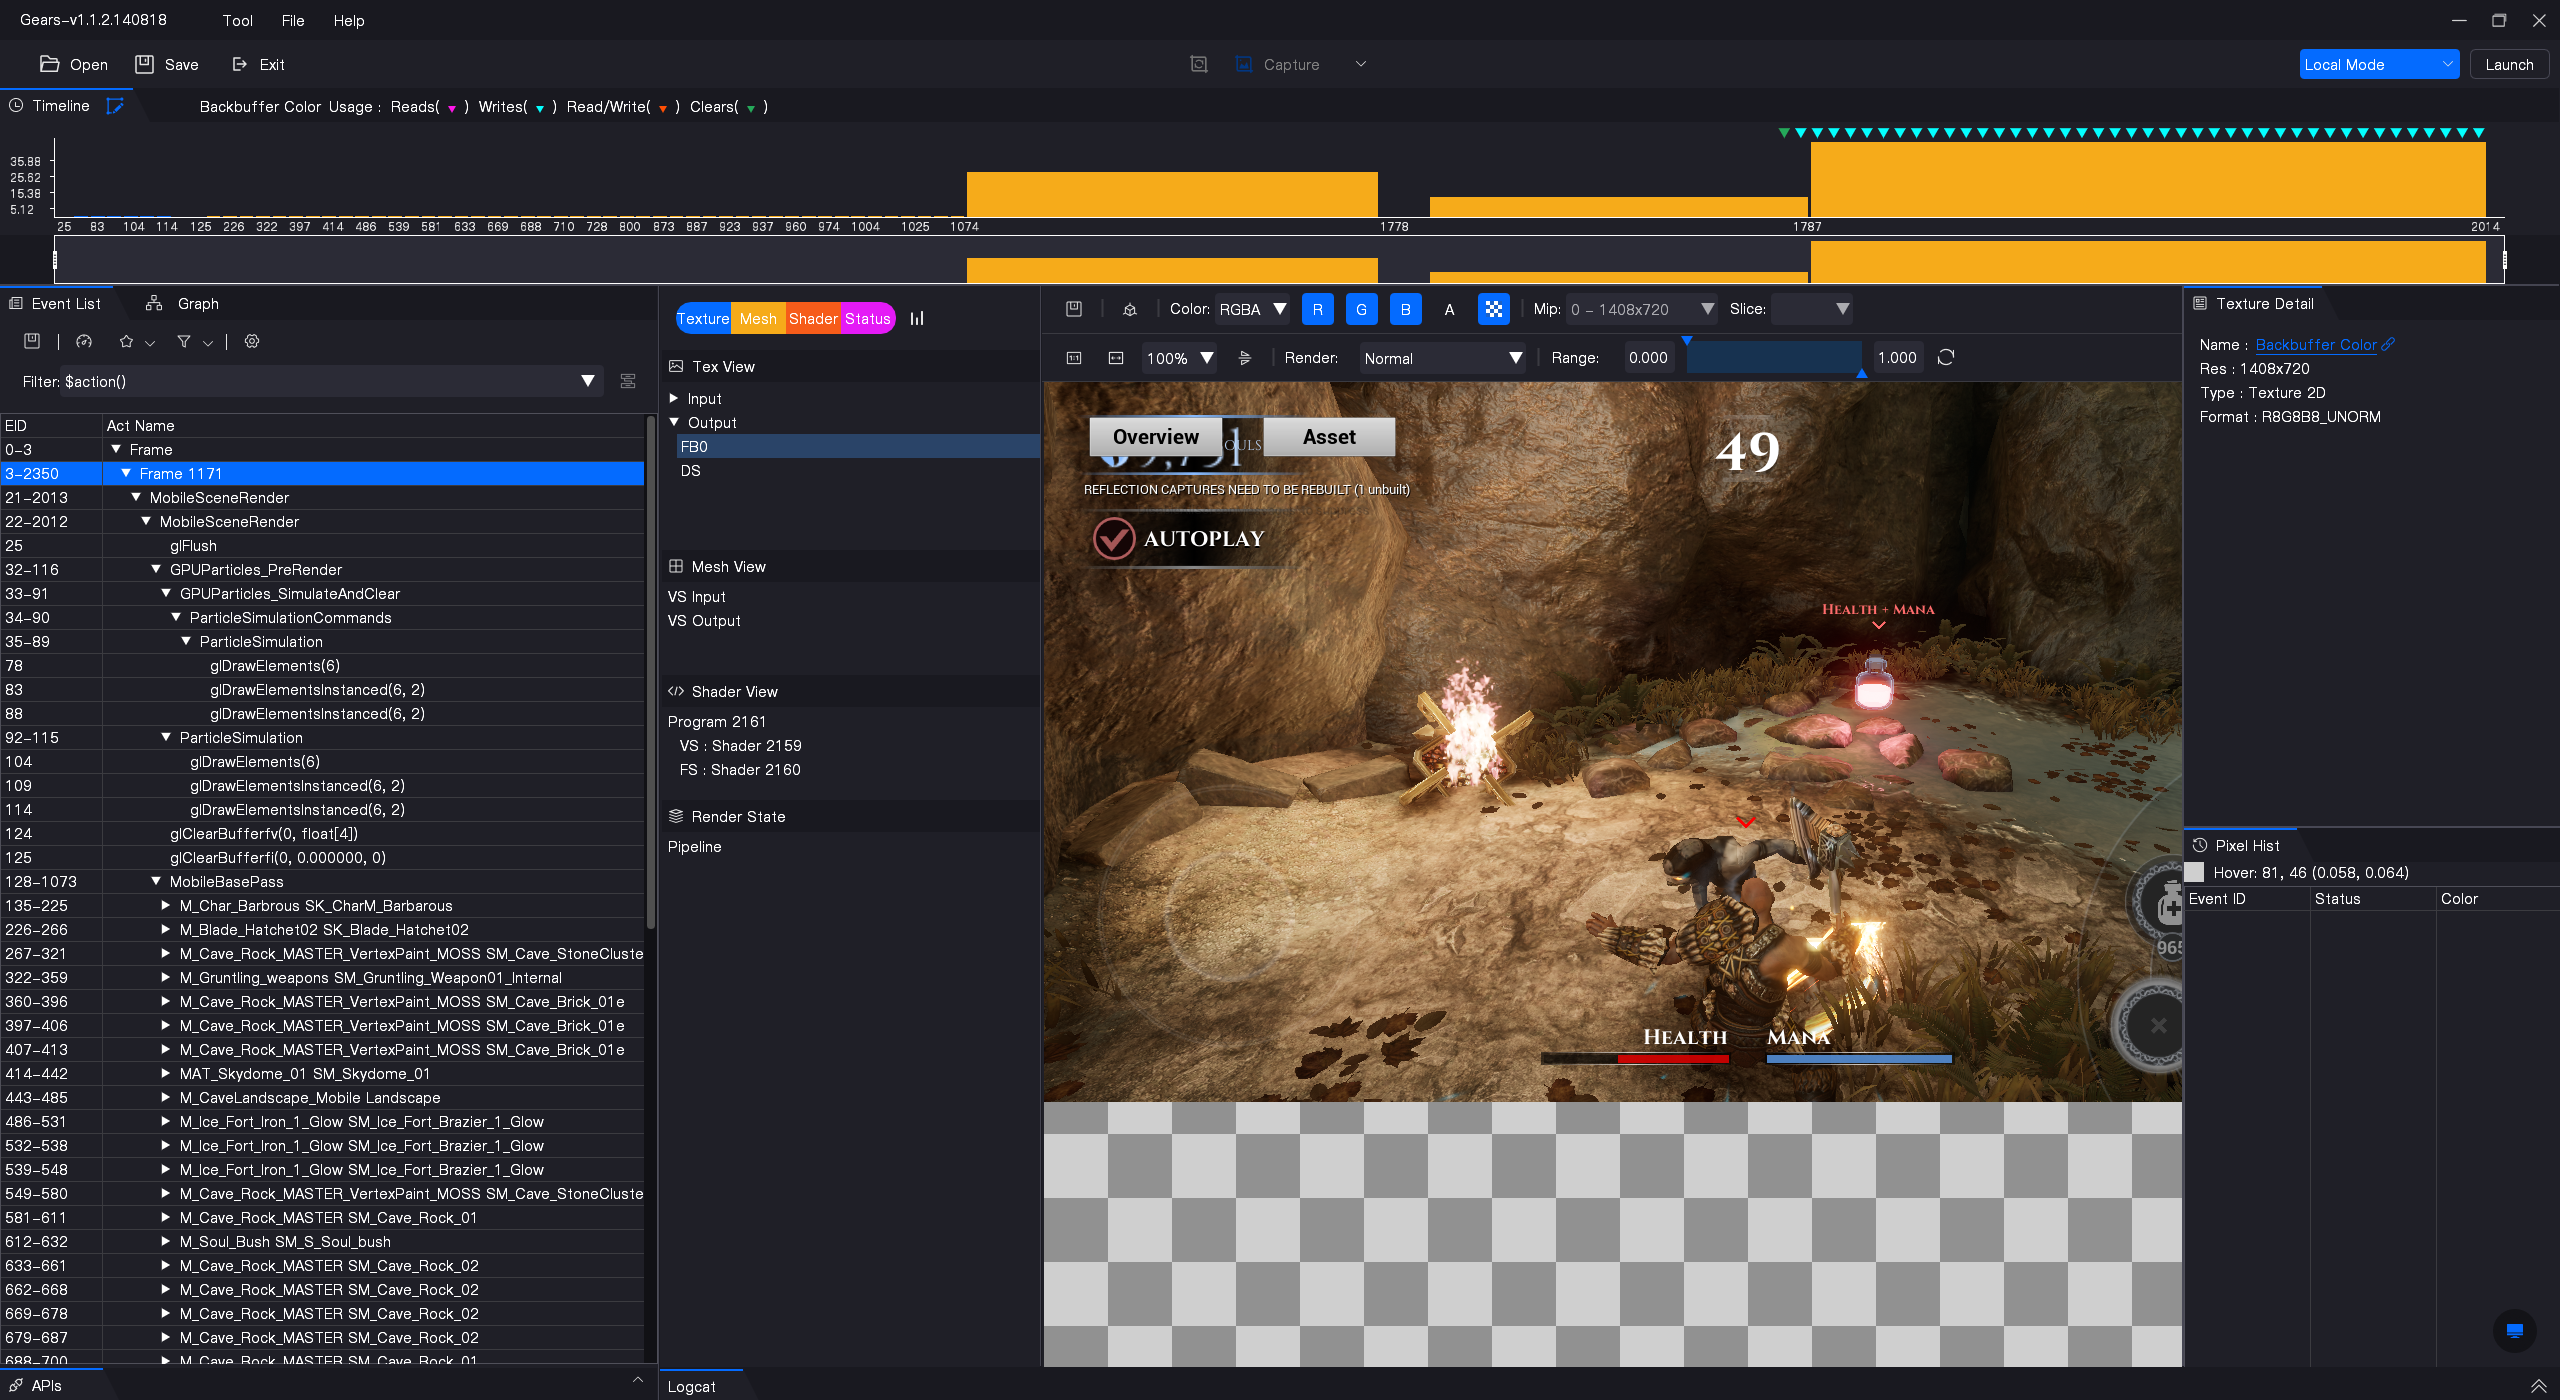Click the fit-to-width icon
The width and height of the screenshot is (2560, 1400).
tap(1116, 358)
